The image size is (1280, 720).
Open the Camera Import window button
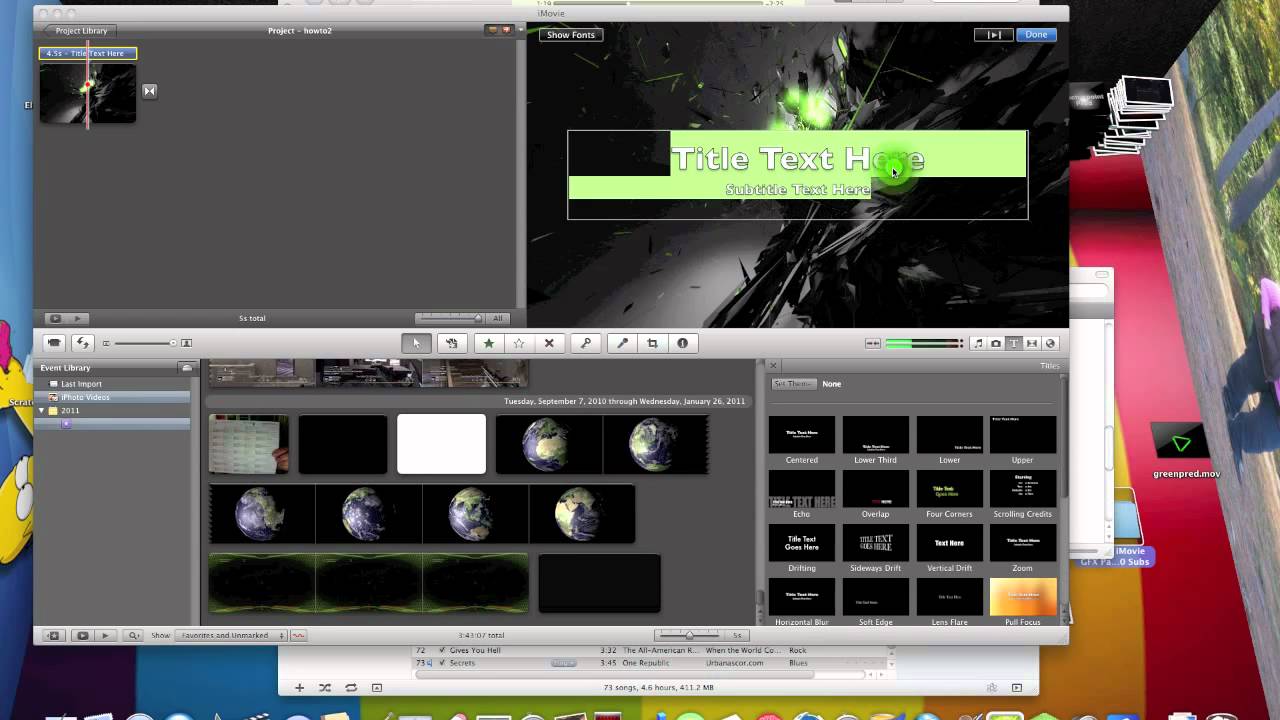click(x=54, y=343)
